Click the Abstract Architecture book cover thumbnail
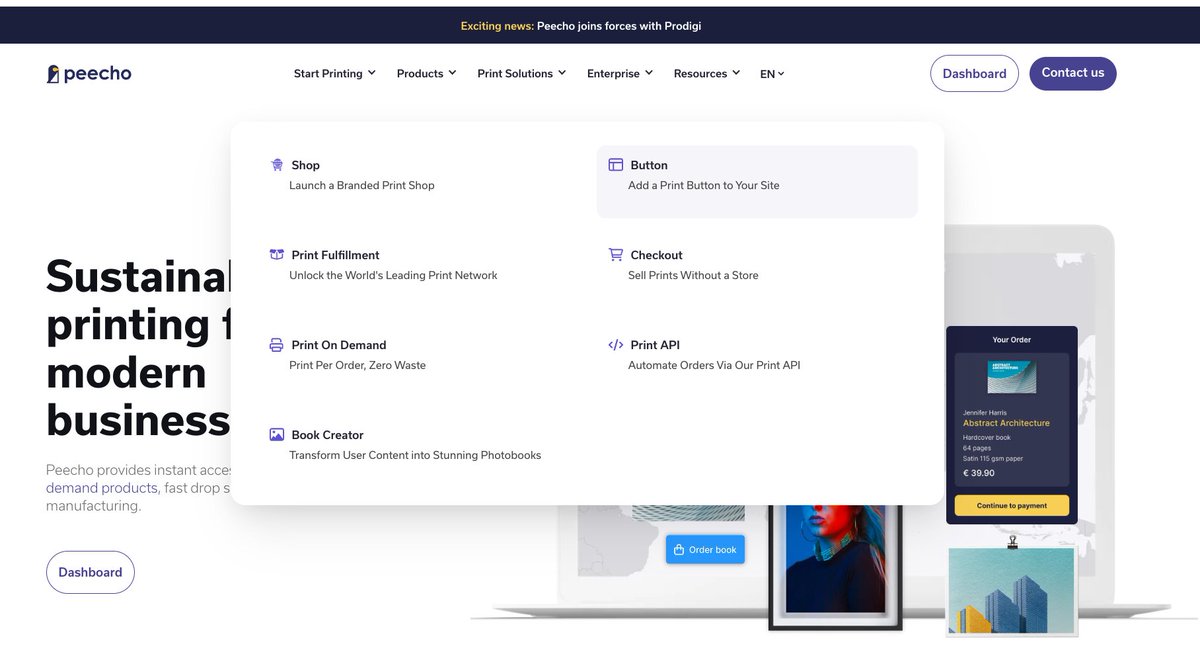Image resolution: width=1200 pixels, height=654 pixels. (x=1011, y=377)
